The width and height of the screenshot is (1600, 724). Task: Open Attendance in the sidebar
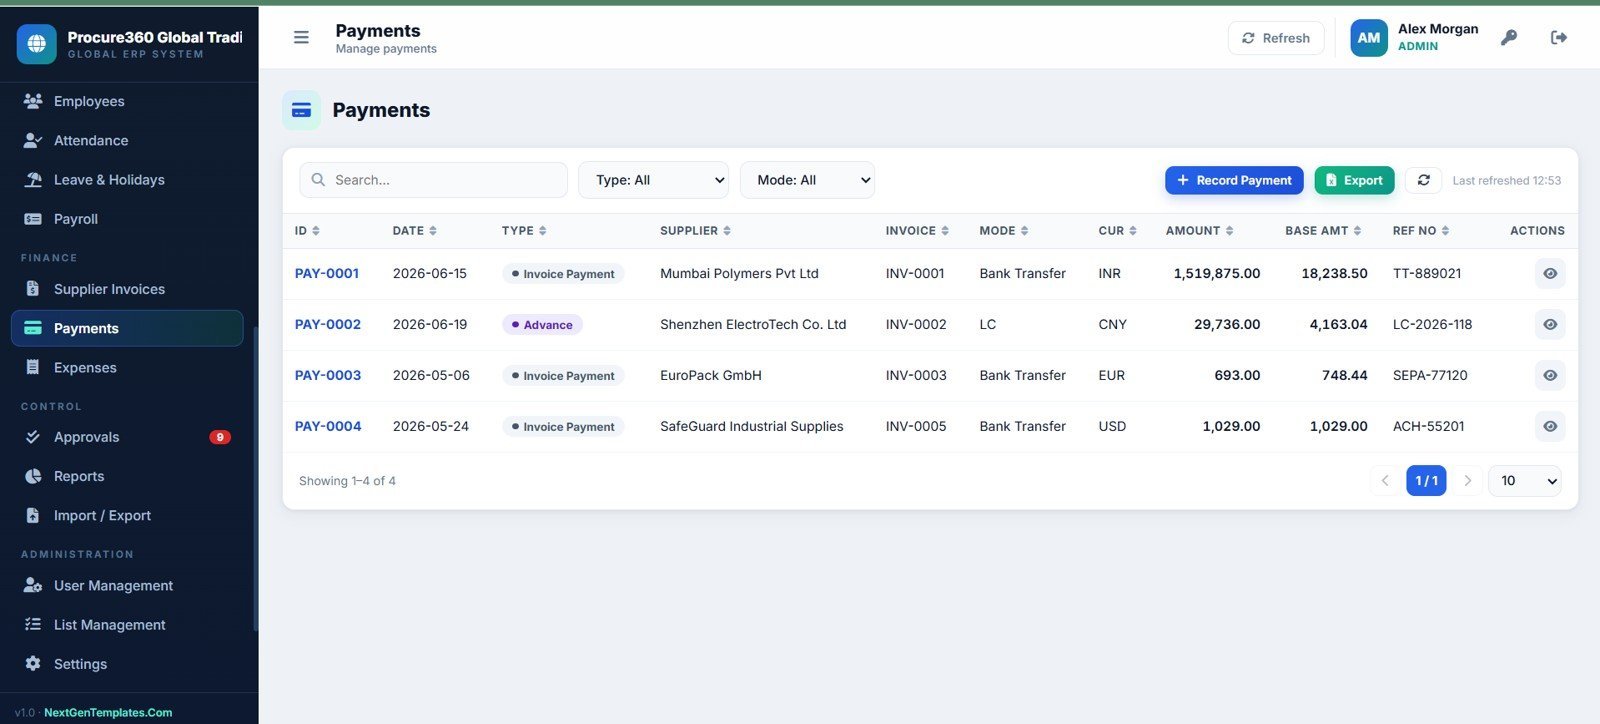(127, 140)
